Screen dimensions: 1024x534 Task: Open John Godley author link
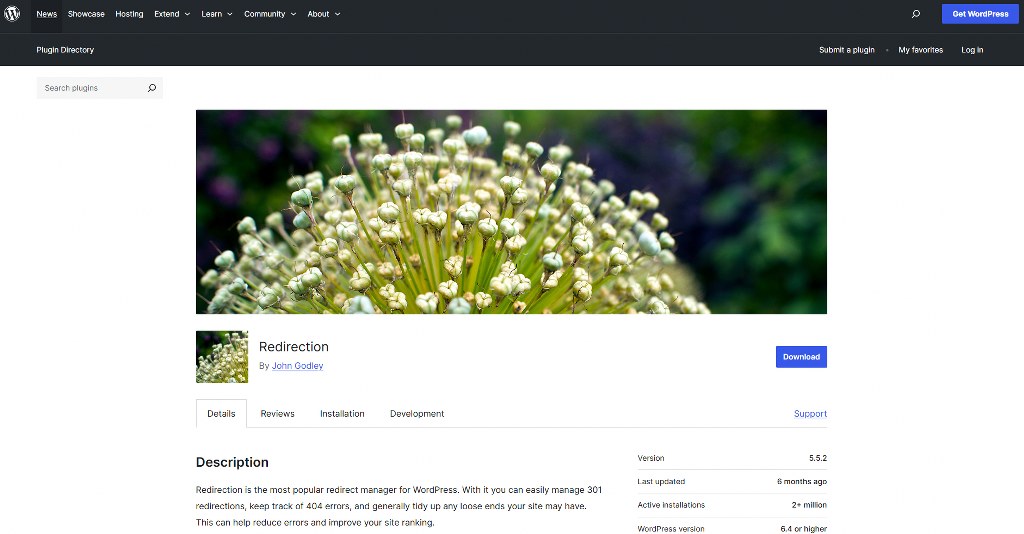(x=297, y=366)
